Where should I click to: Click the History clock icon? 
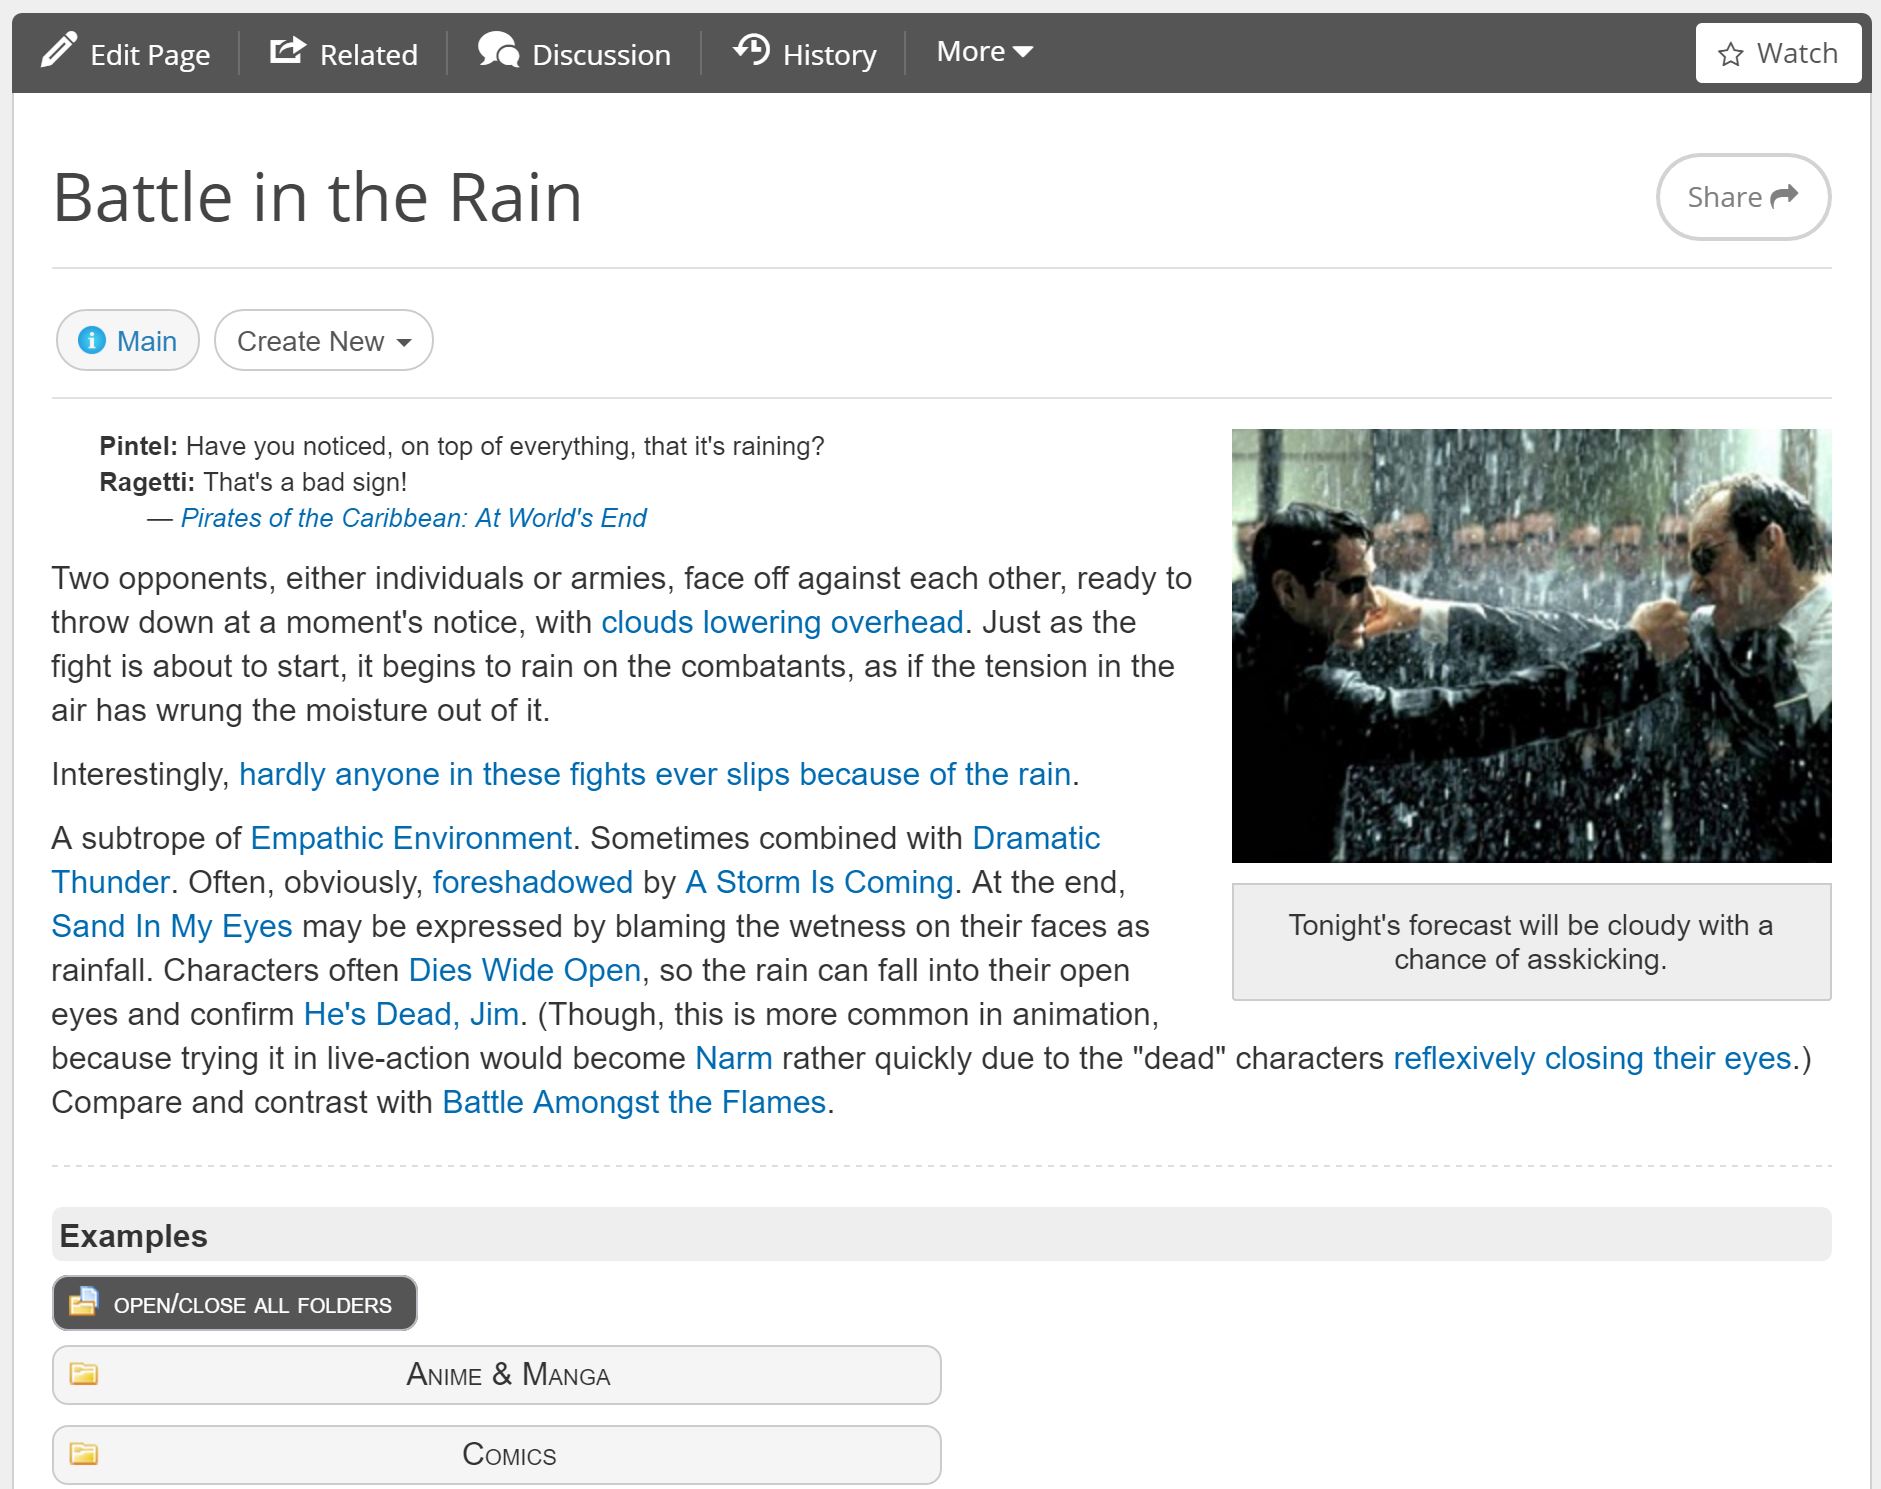[x=752, y=48]
